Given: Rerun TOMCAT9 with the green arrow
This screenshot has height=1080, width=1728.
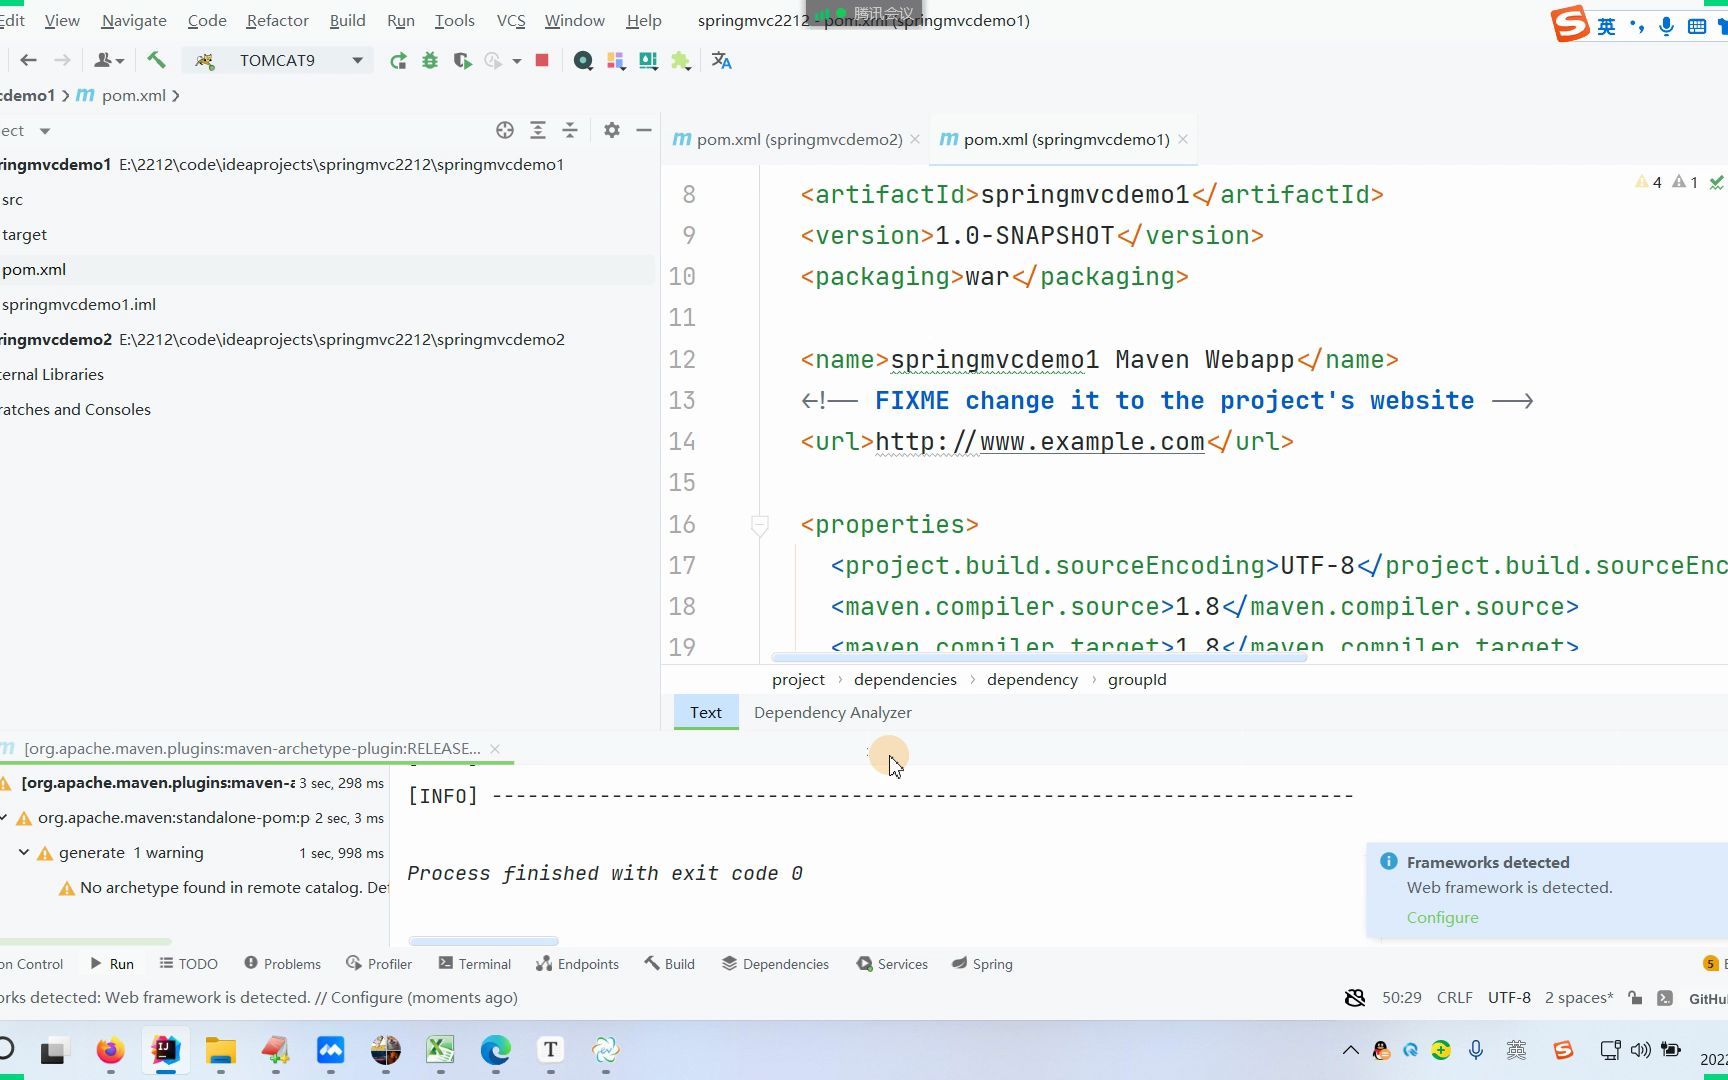Looking at the screenshot, I should [x=398, y=61].
